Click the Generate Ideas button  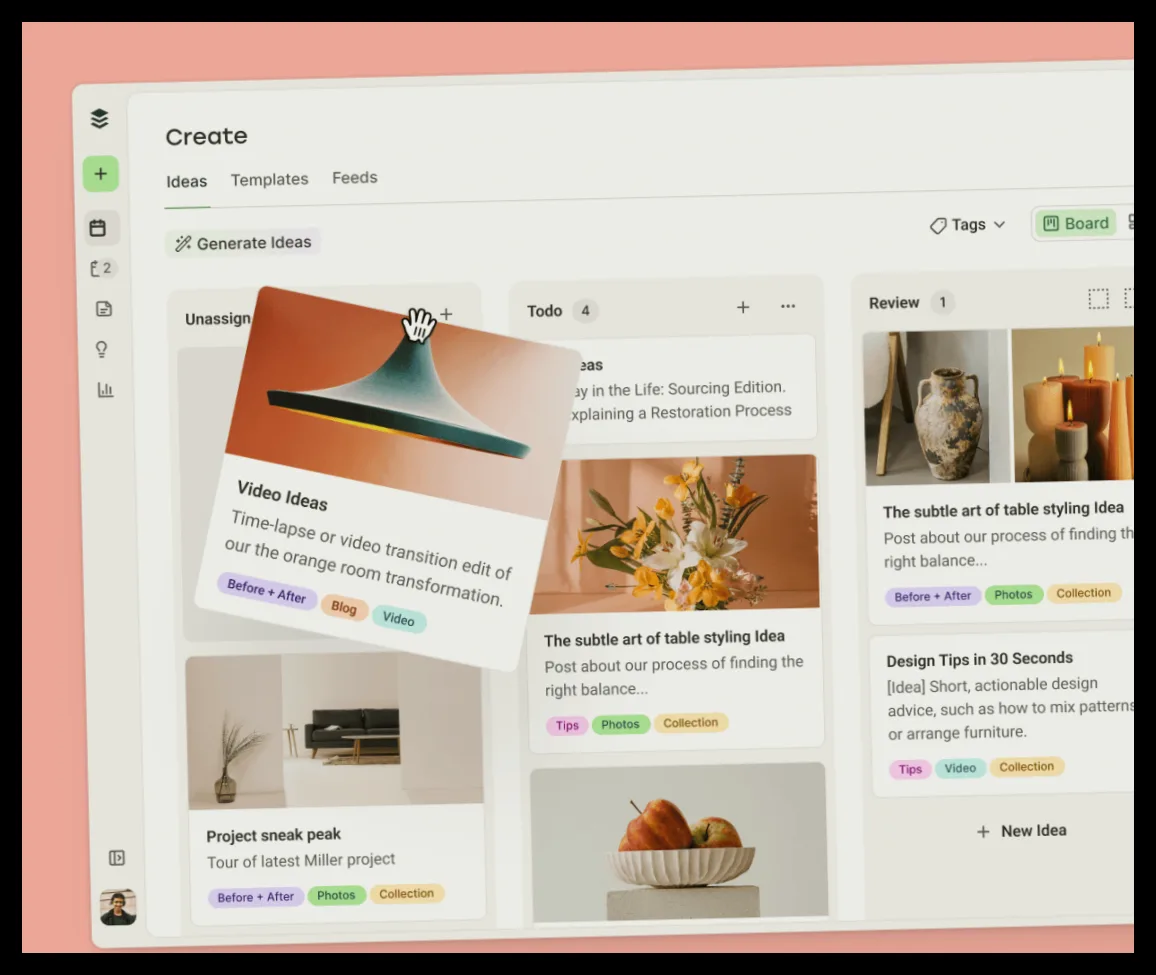(x=243, y=243)
